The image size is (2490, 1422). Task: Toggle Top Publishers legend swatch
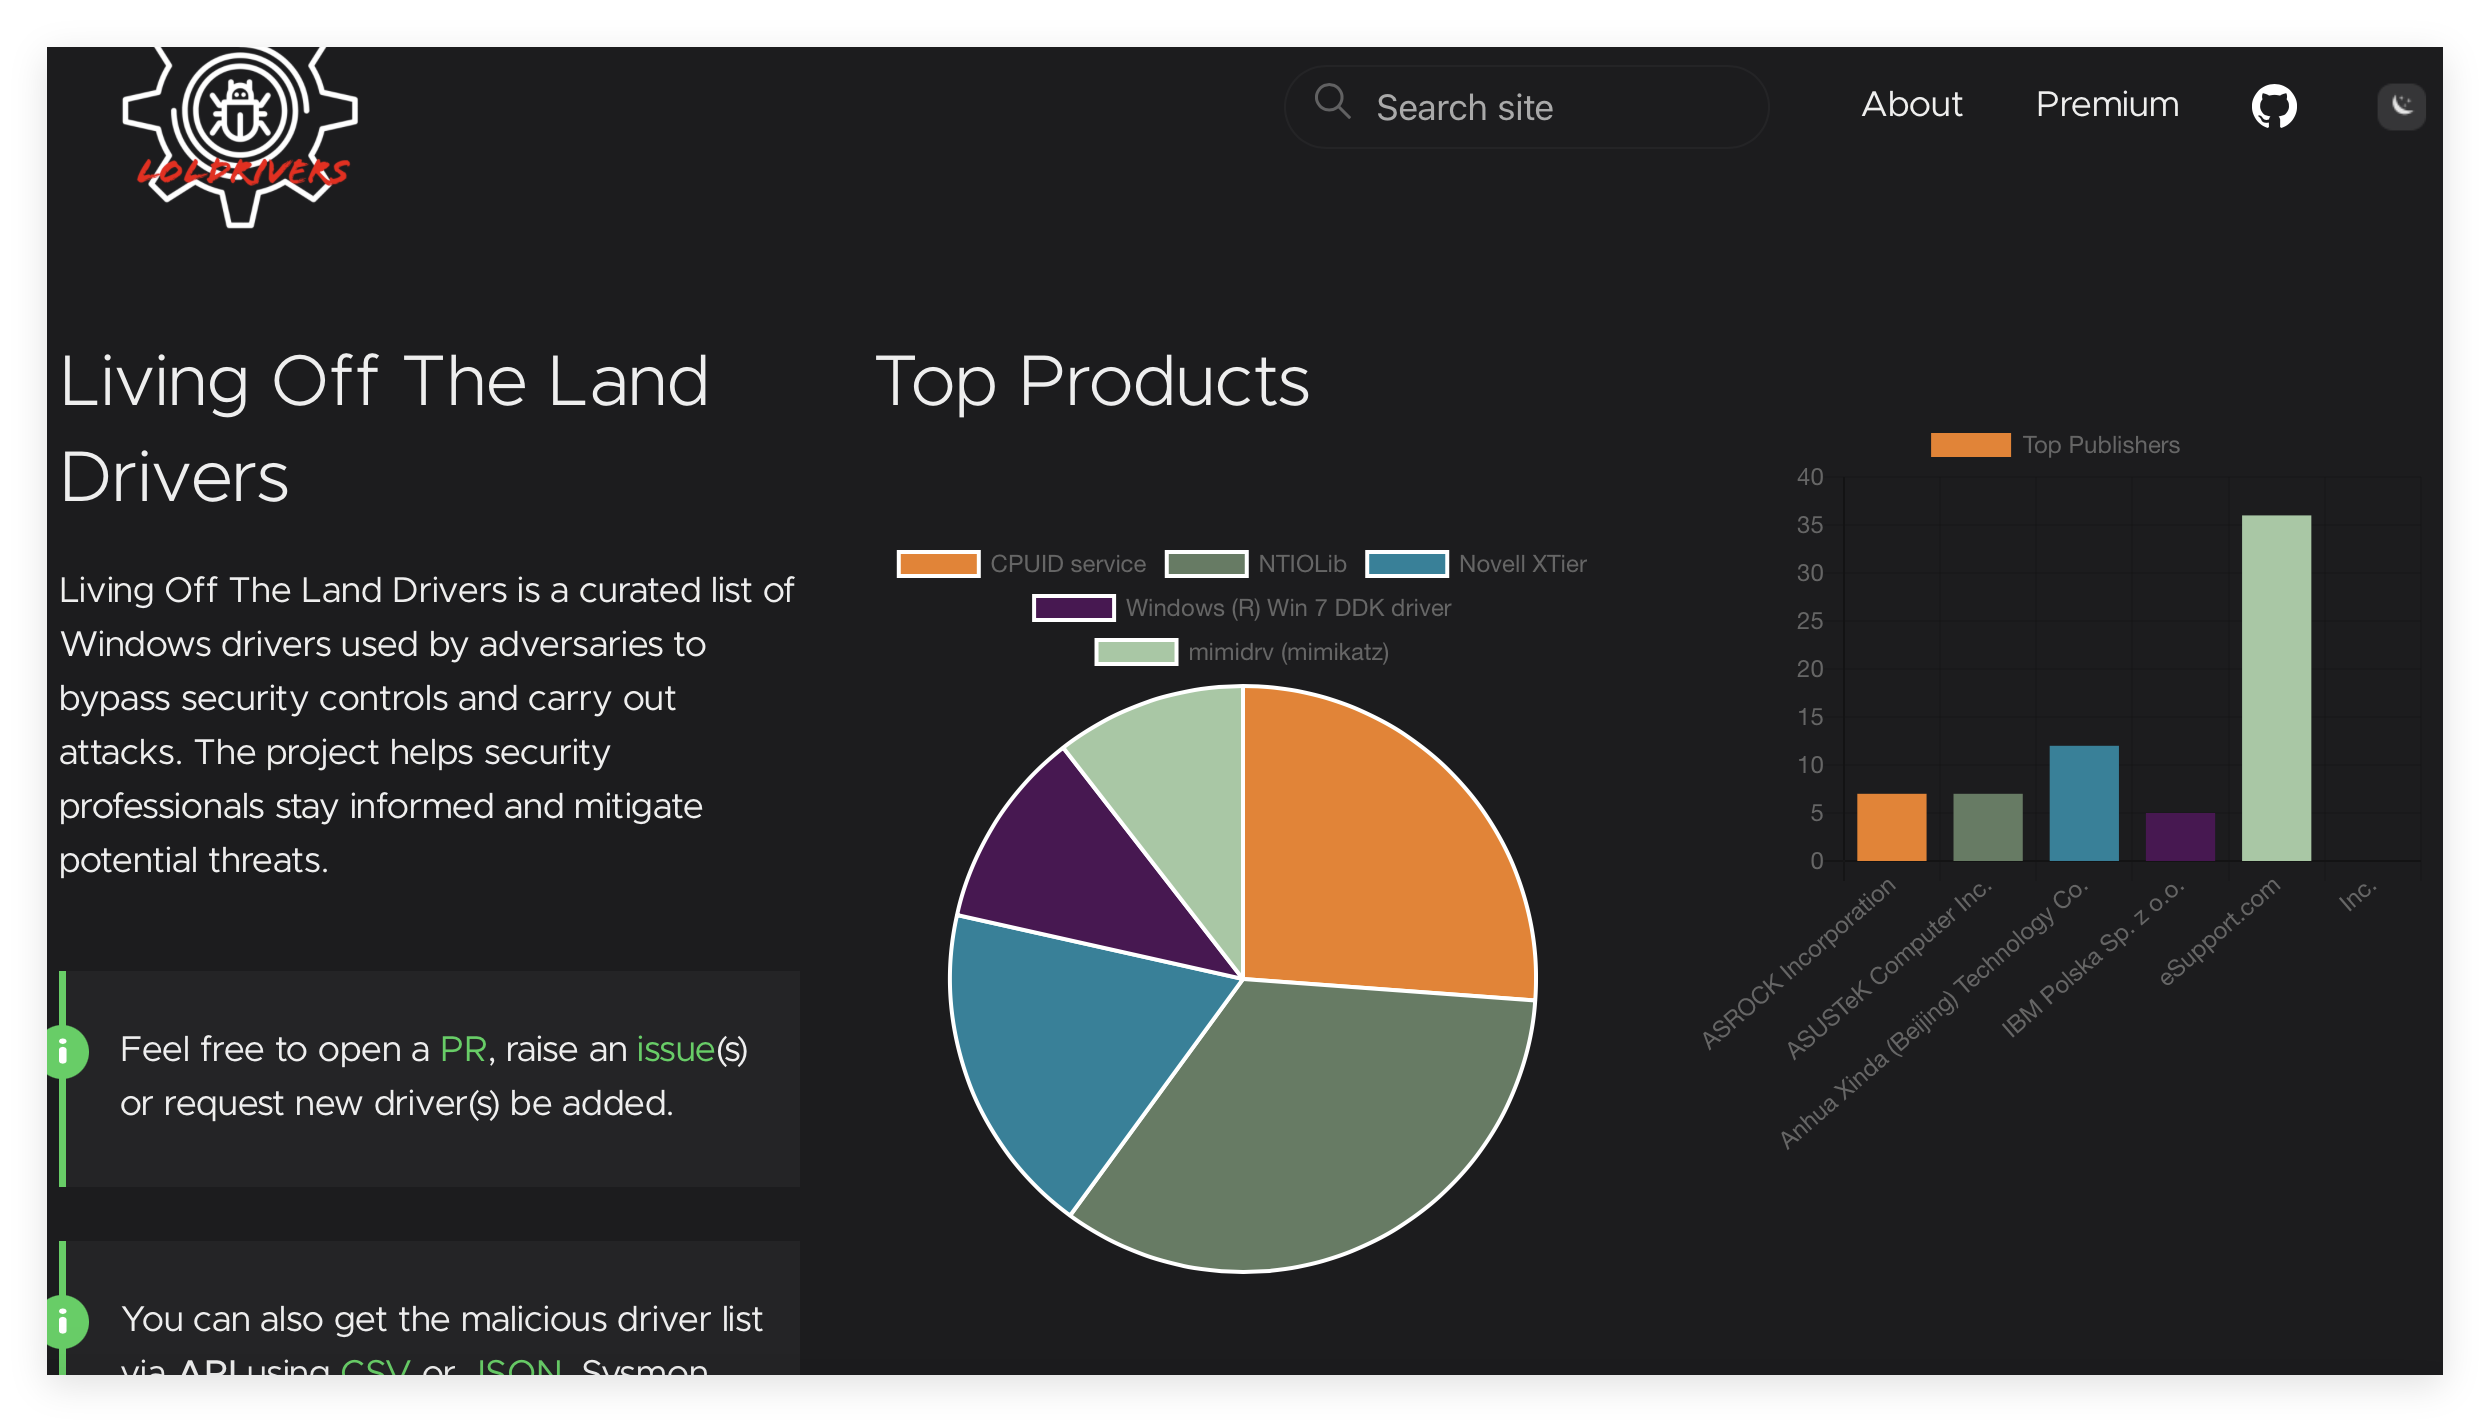pyautogui.click(x=1970, y=445)
